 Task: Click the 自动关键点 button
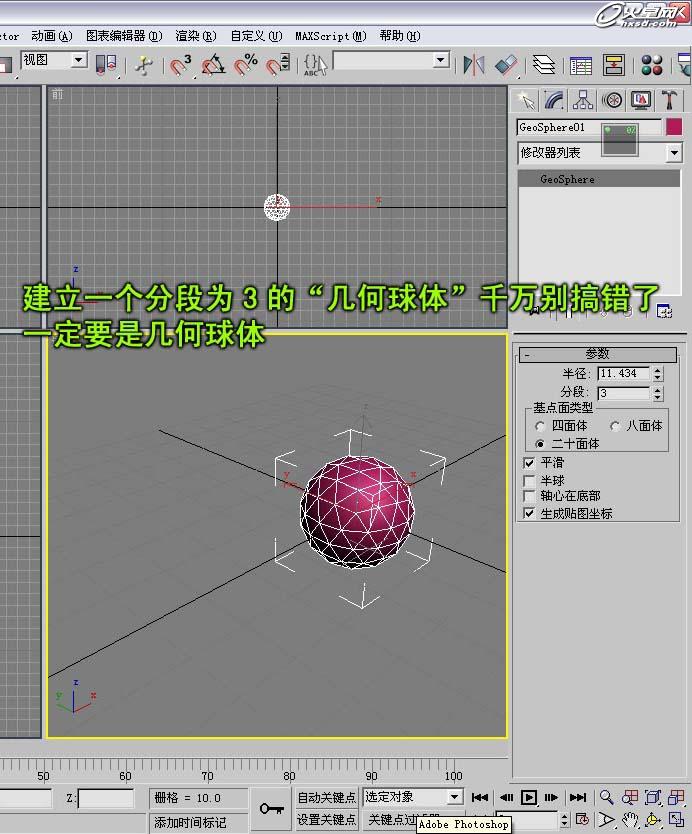point(326,797)
